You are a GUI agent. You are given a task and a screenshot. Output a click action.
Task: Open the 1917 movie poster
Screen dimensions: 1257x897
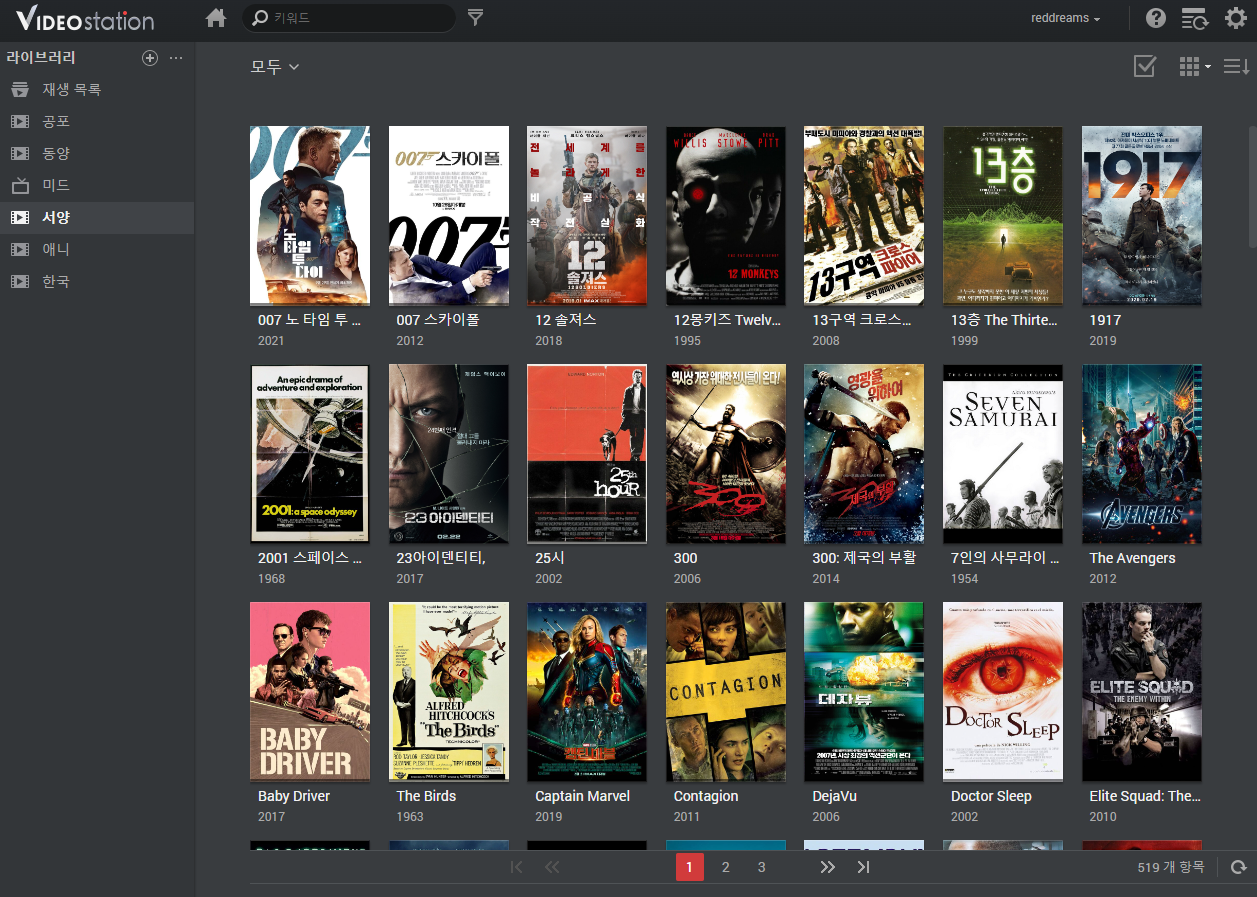(1142, 215)
